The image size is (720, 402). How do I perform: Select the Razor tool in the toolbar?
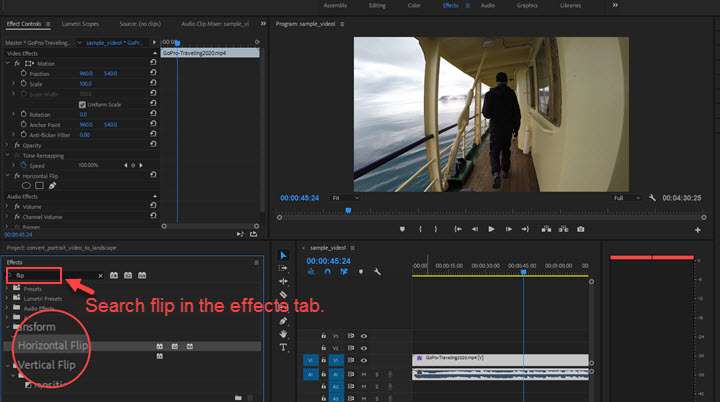pos(283,295)
